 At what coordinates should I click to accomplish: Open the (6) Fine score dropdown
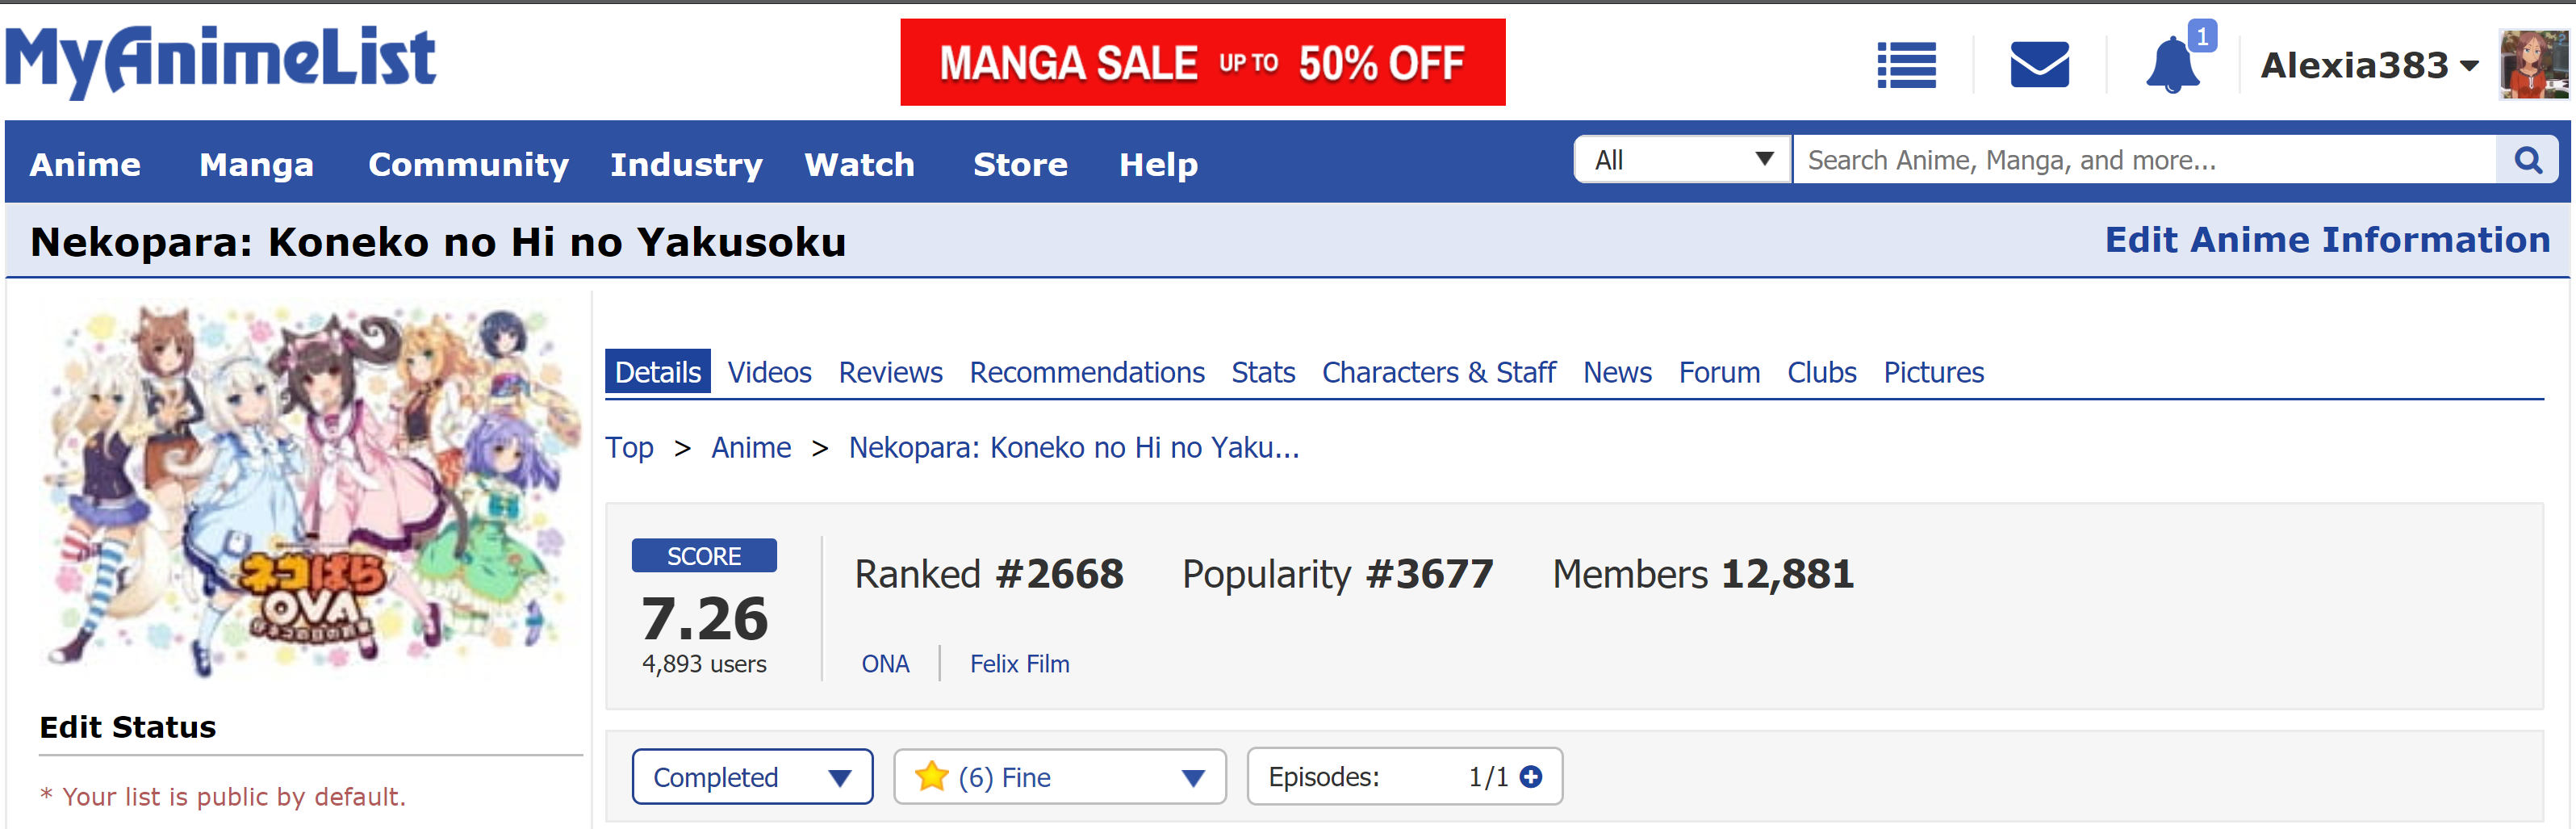(x=1060, y=777)
